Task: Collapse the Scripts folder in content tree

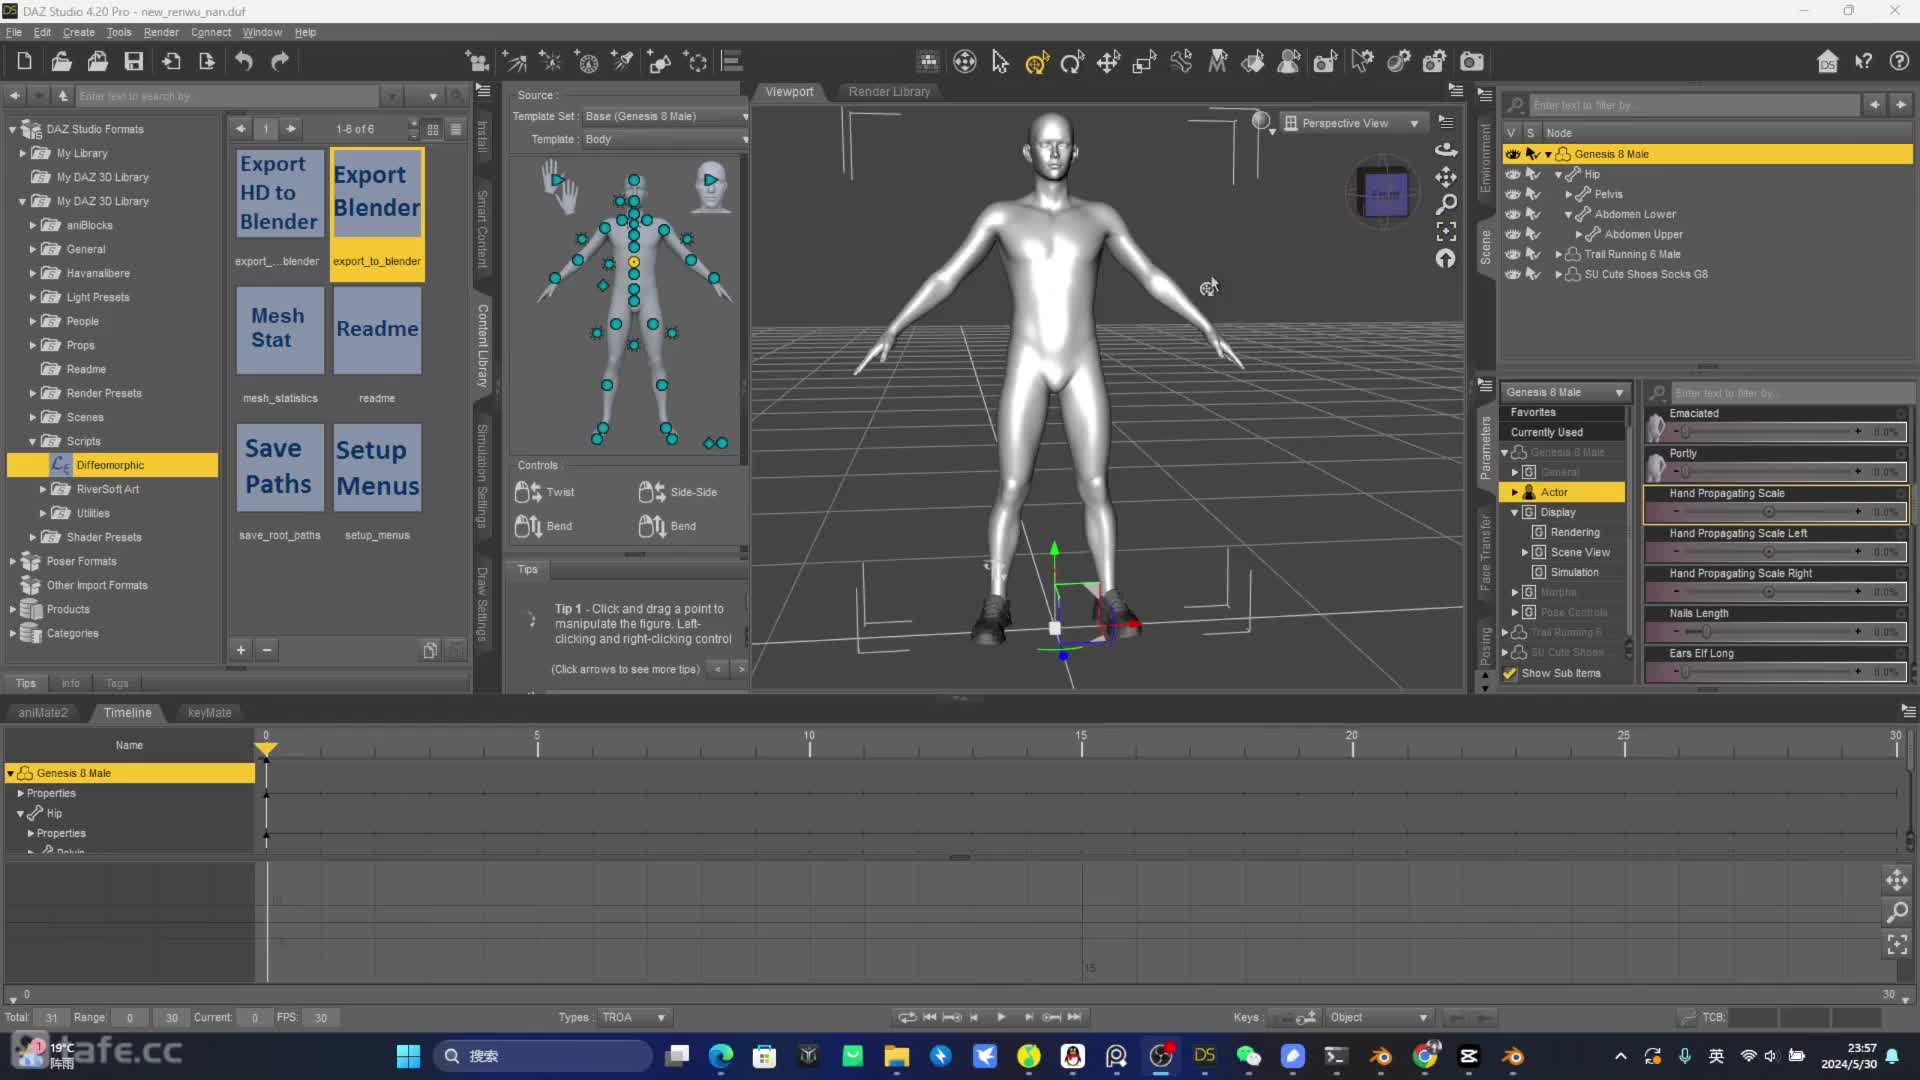Action: pos(32,441)
